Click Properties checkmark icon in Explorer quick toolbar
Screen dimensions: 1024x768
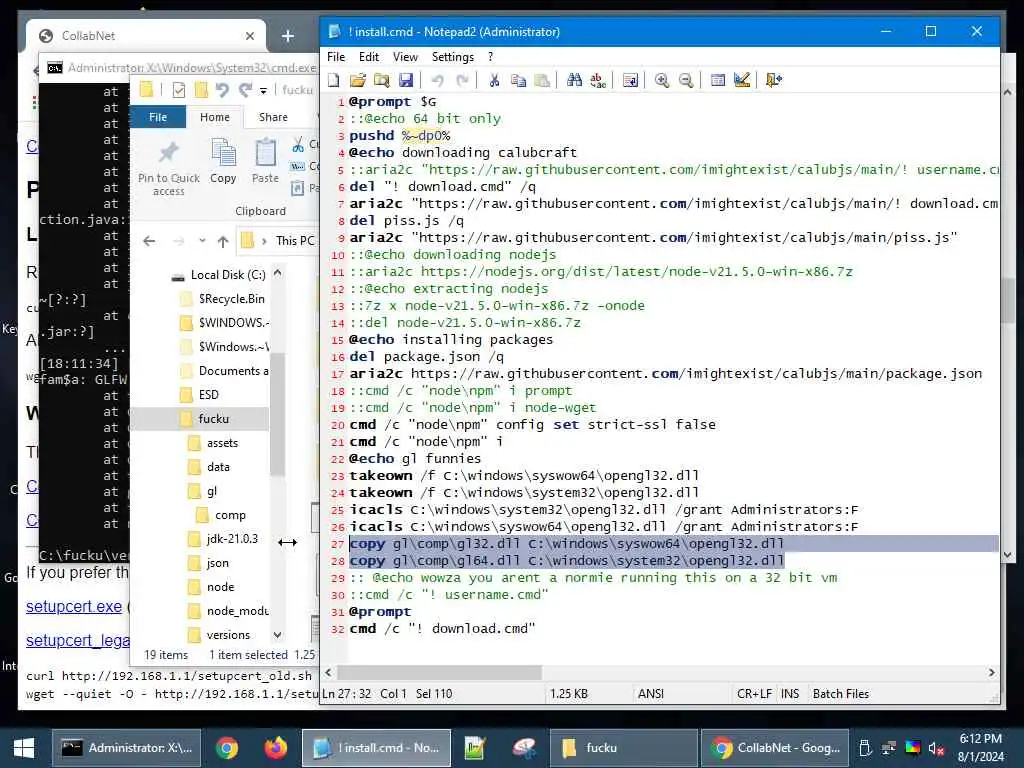[x=178, y=90]
